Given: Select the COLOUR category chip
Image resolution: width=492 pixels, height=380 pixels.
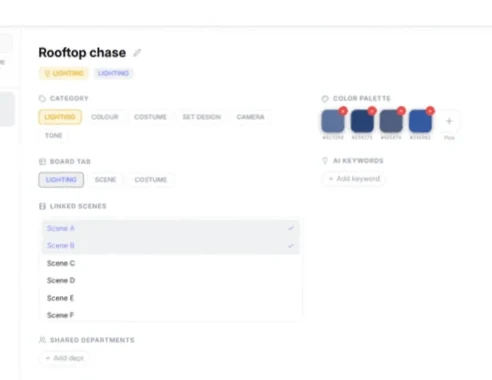Looking at the screenshot, I should point(105,117).
